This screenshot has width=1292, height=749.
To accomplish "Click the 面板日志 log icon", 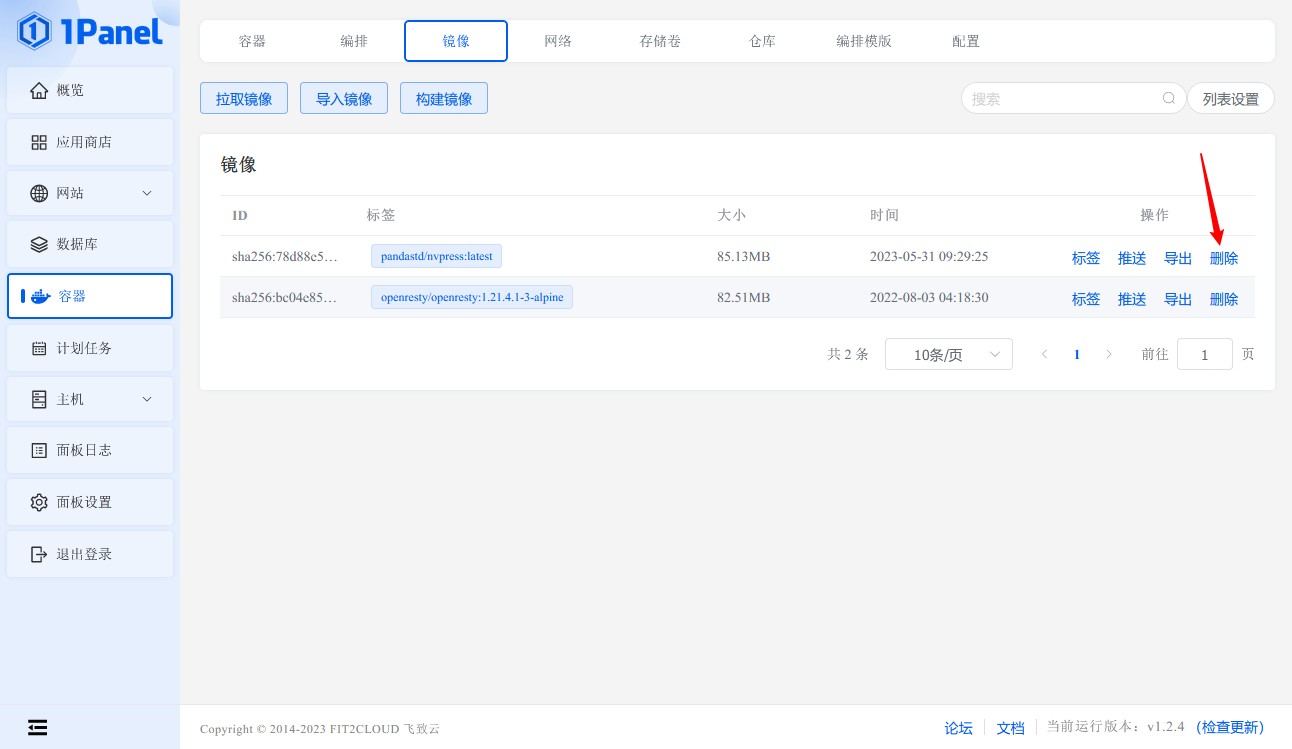I will pyautogui.click(x=39, y=450).
